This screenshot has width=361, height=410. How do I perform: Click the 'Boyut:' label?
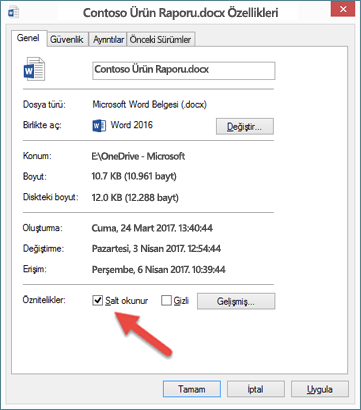[34, 176]
